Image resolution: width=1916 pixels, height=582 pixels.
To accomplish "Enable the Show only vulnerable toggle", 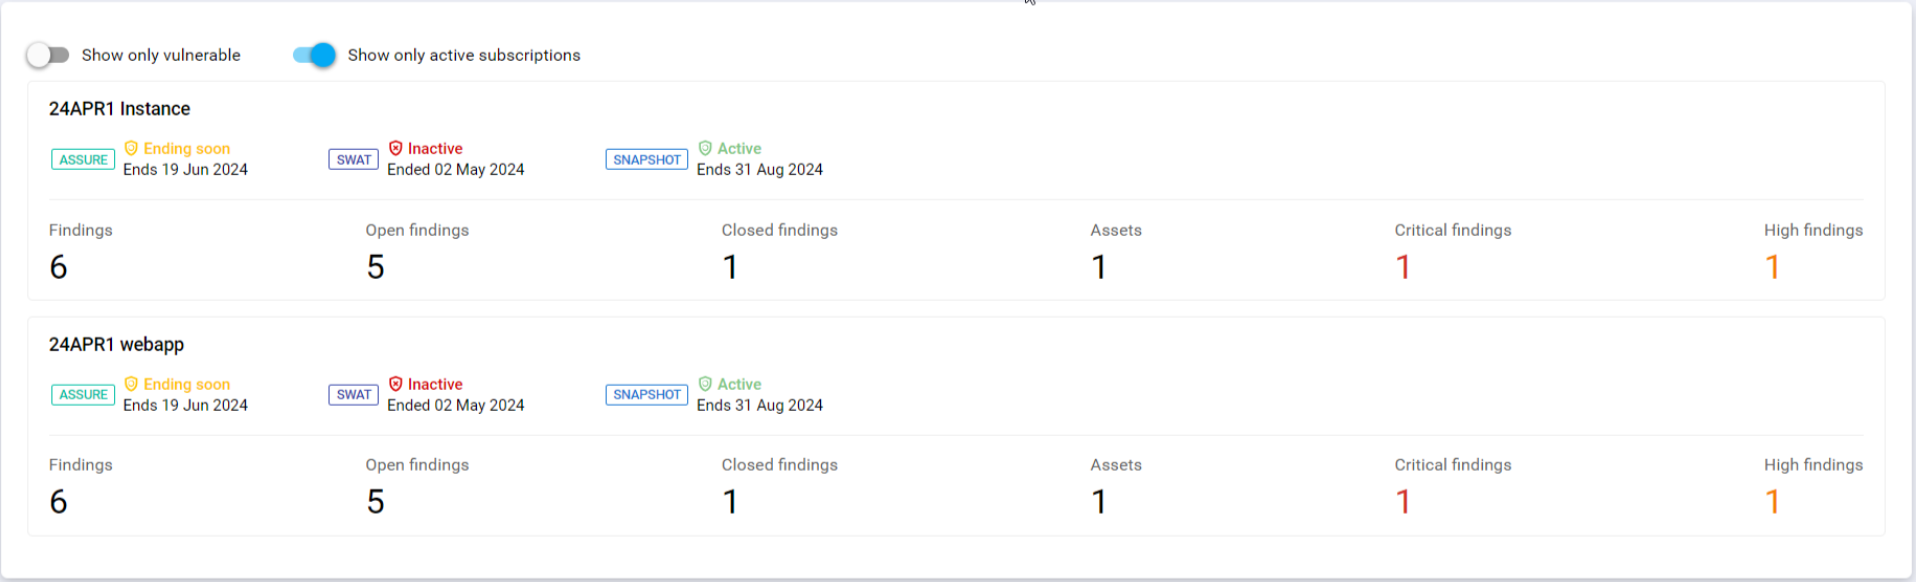I will pyautogui.click(x=48, y=55).
